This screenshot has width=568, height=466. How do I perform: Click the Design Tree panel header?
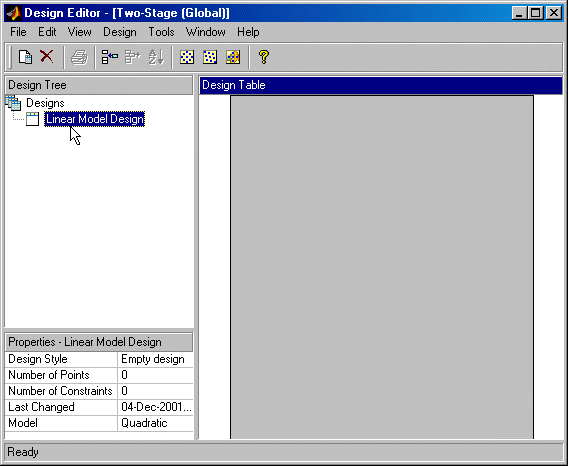99,85
